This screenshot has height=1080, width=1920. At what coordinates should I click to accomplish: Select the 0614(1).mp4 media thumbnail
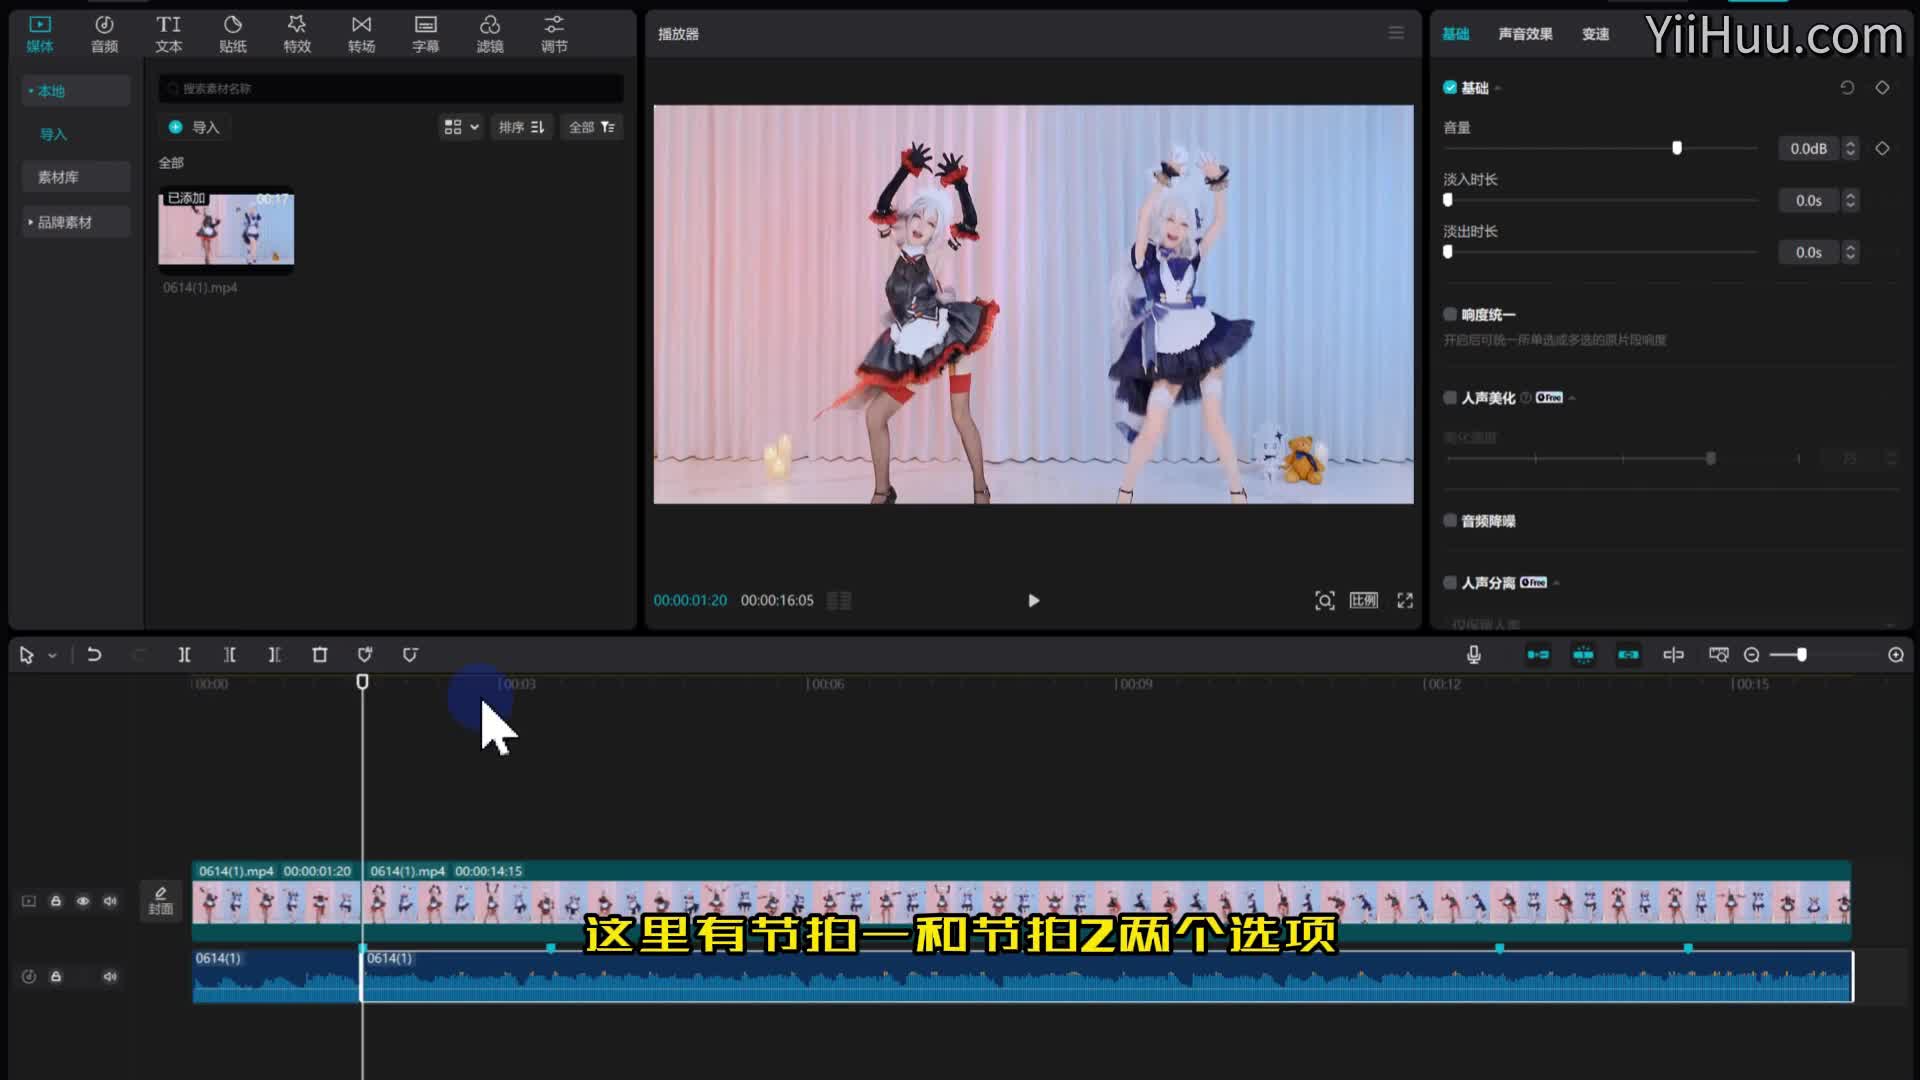(226, 228)
